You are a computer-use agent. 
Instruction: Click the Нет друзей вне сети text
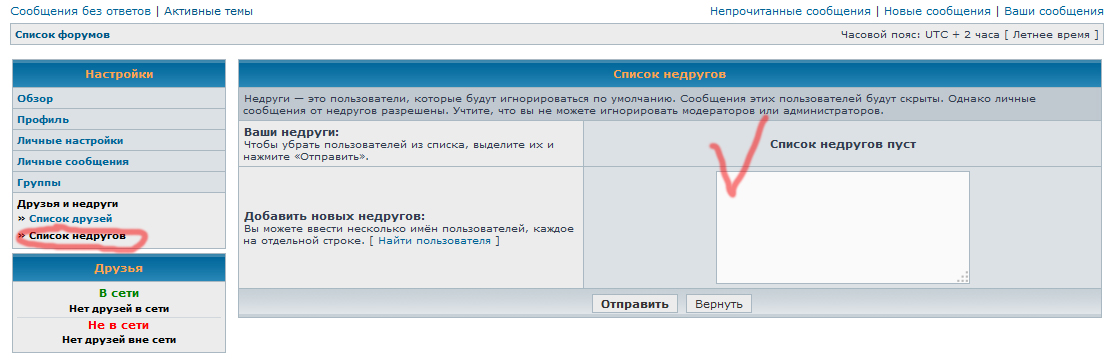click(119, 339)
